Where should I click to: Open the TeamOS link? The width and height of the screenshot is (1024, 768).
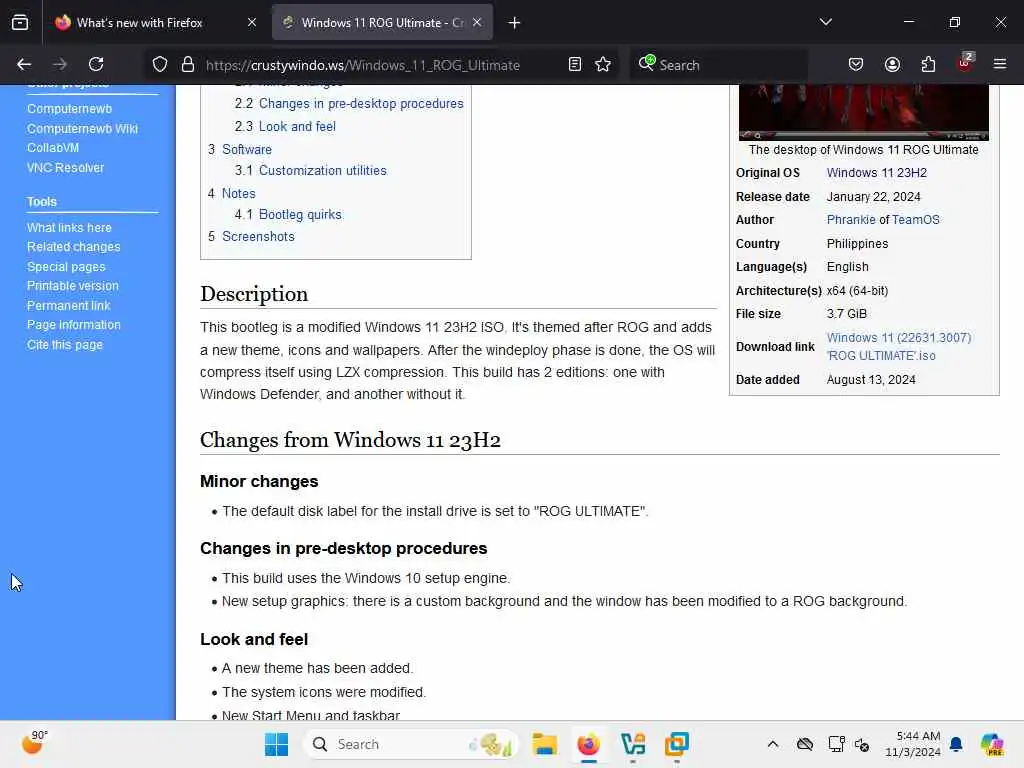[x=915, y=219]
